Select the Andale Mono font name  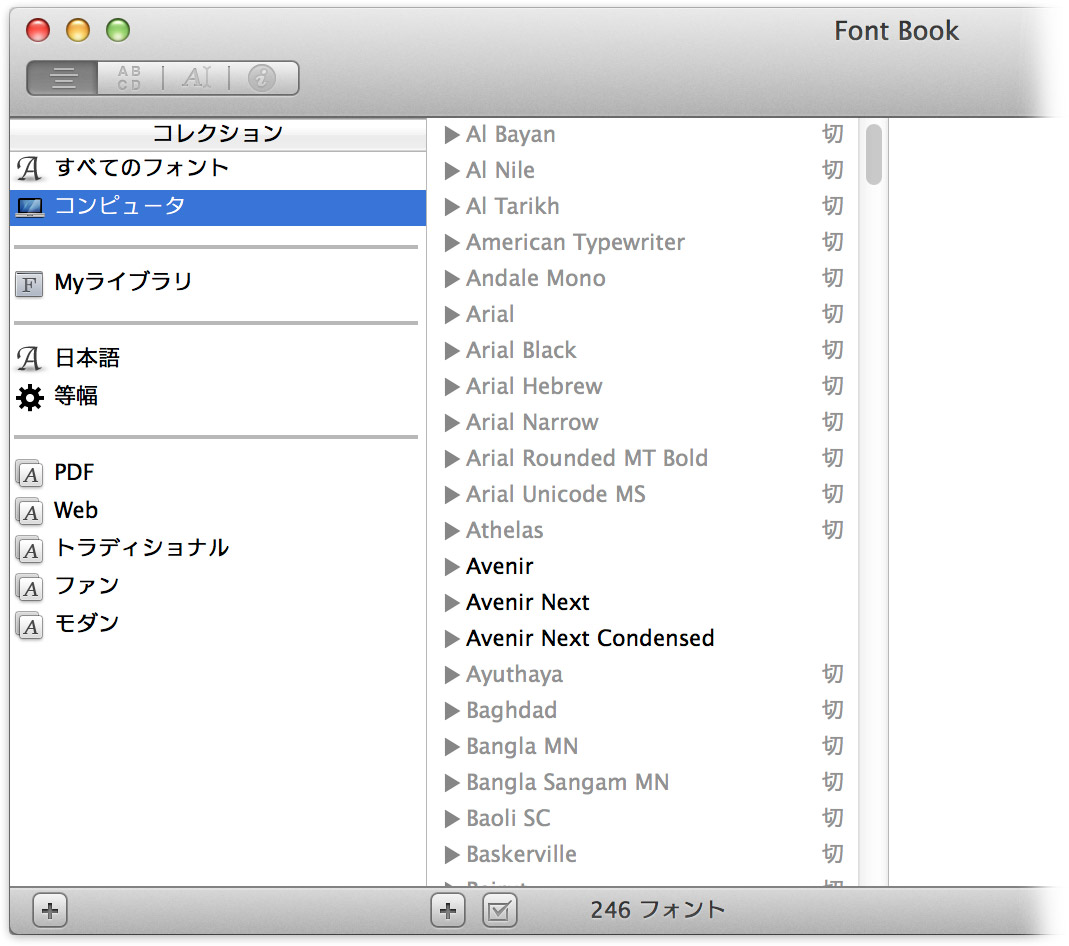tap(536, 278)
